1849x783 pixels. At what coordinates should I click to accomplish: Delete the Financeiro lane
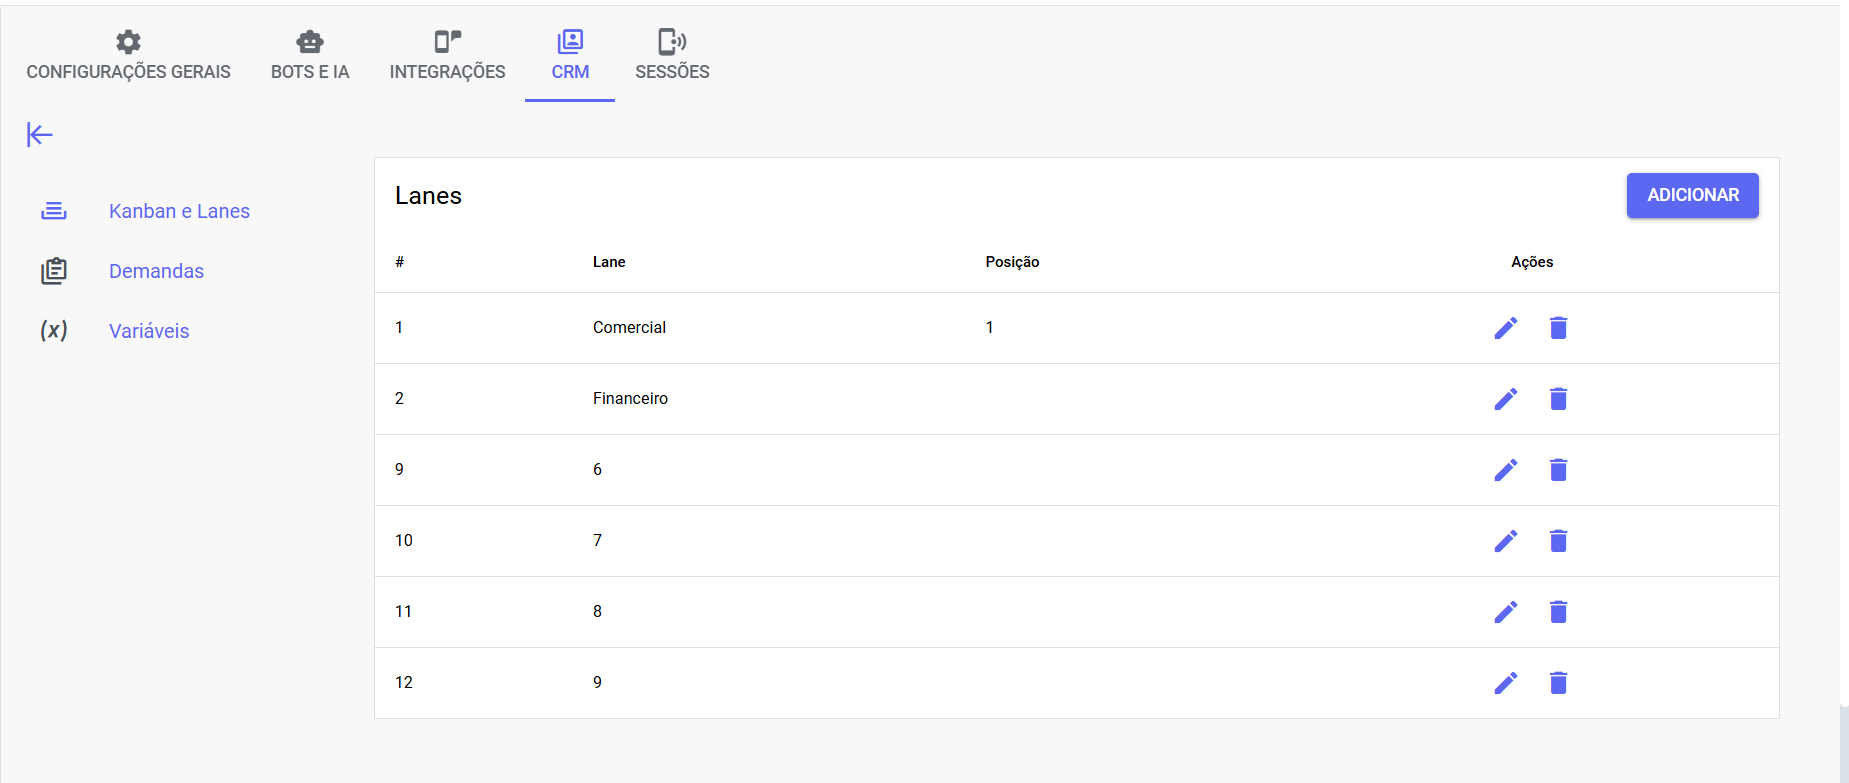pos(1558,399)
